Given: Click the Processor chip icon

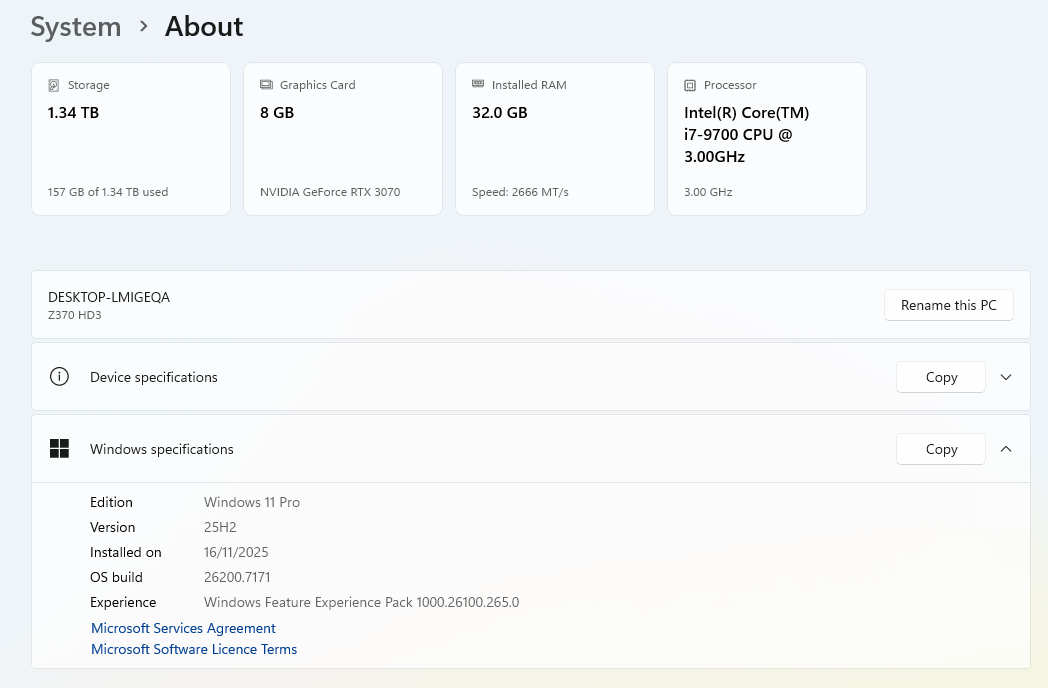Looking at the screenshot, I should tap(690, 85).
